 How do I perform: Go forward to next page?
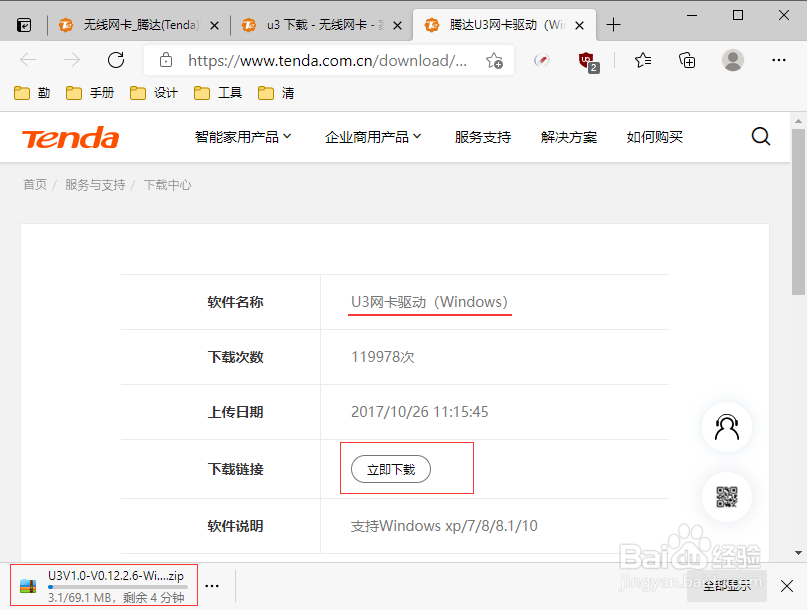tap(72, 60)
